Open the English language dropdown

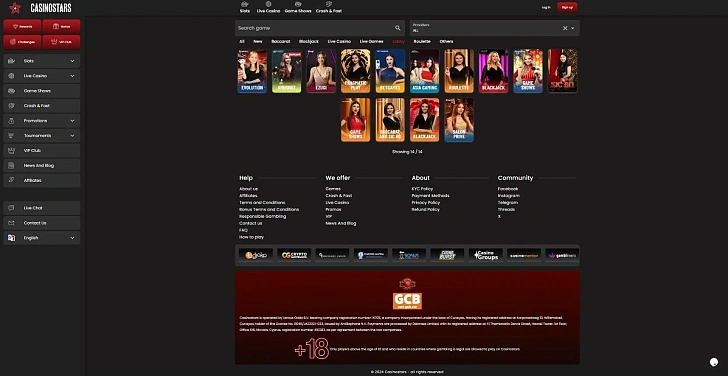(x=42, y=238)
